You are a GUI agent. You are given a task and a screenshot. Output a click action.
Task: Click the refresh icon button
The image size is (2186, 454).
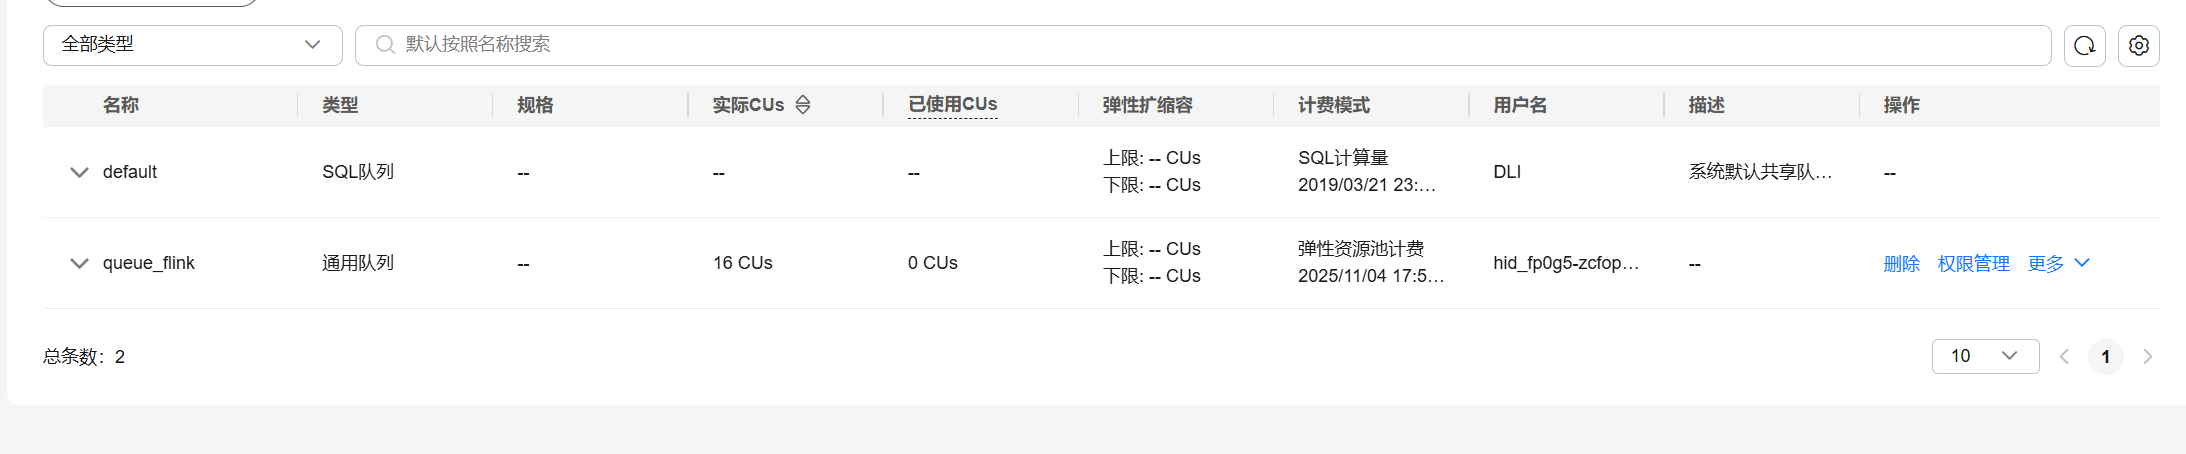[2084, 46]
